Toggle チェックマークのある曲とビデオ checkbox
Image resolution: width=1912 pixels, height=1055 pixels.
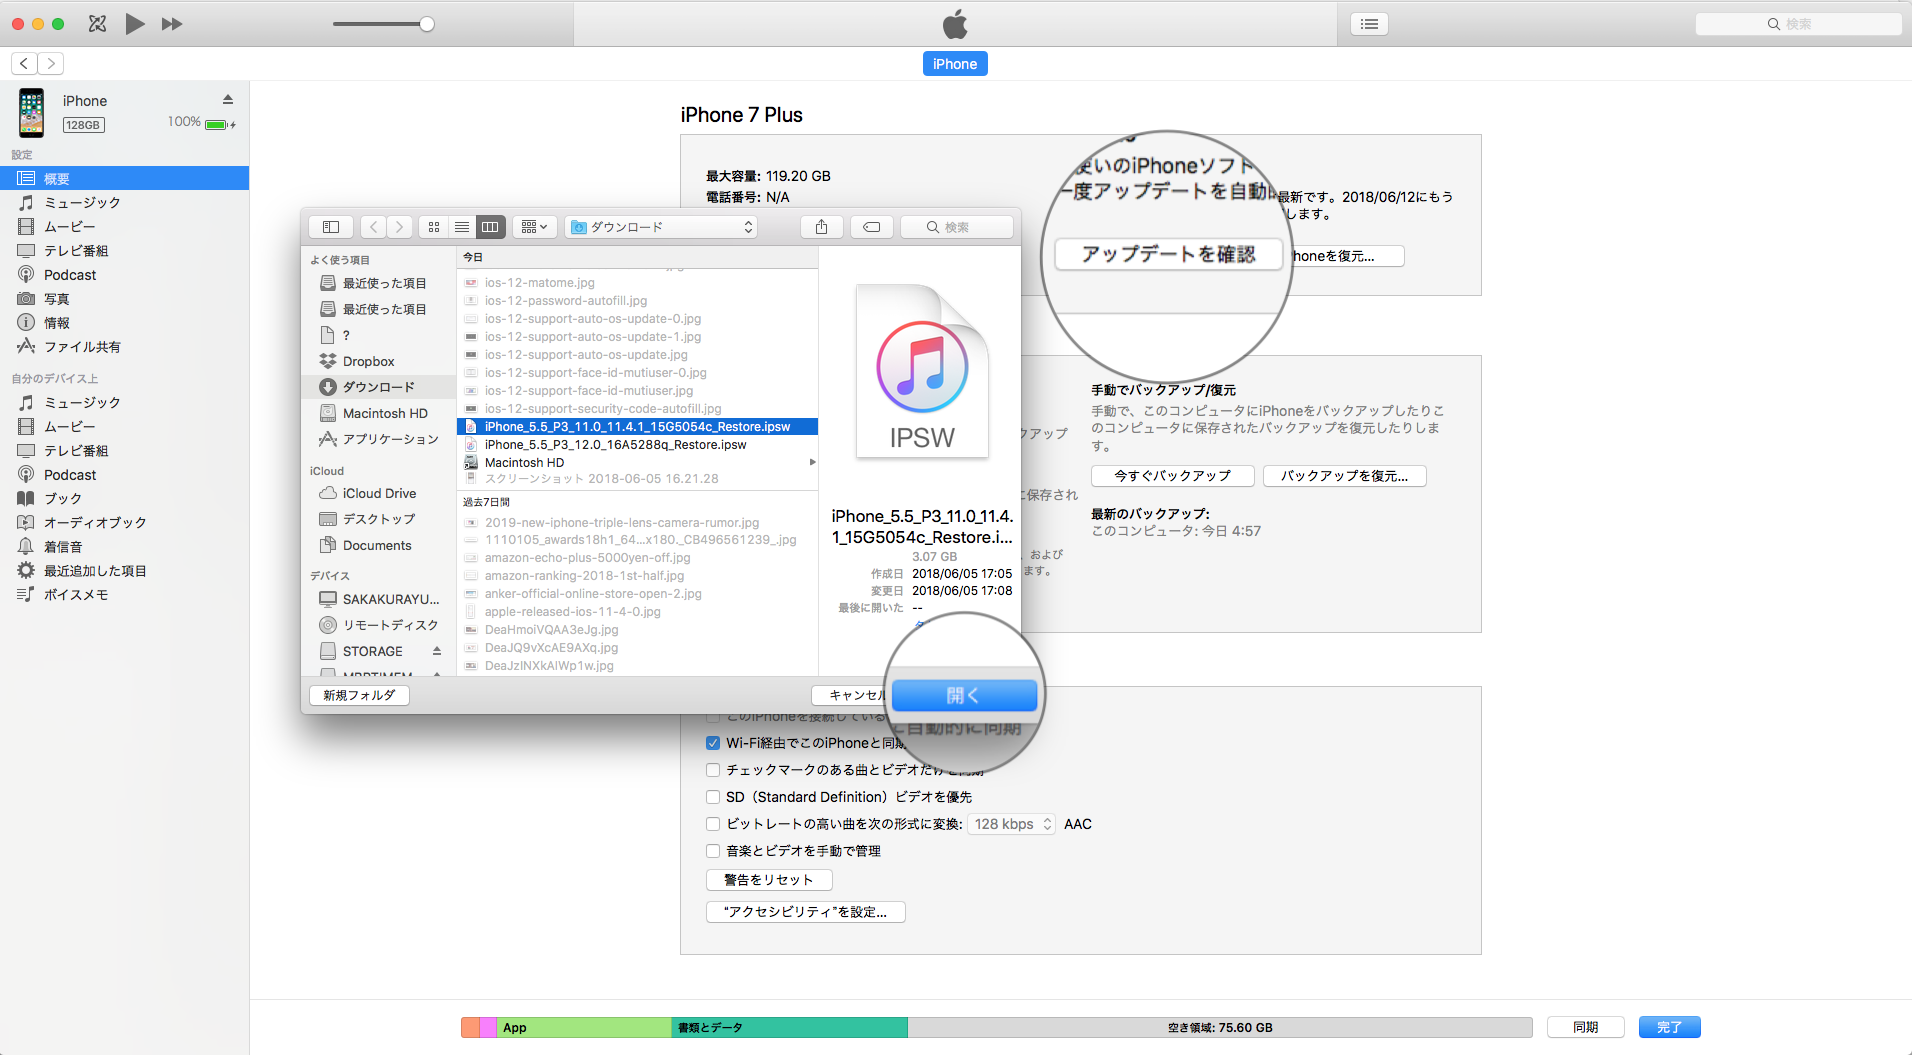[713, 770]
